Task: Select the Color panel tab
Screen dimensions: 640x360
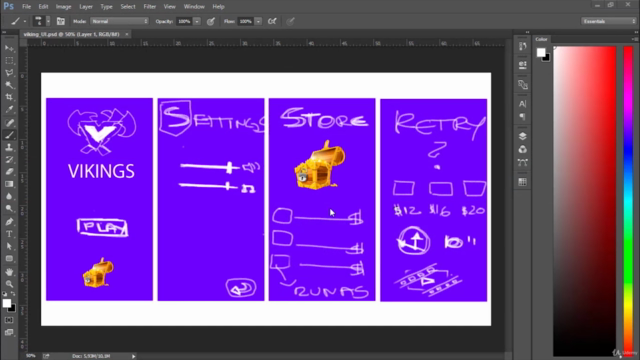Action: pyautogui.click(x=541, y=39)
